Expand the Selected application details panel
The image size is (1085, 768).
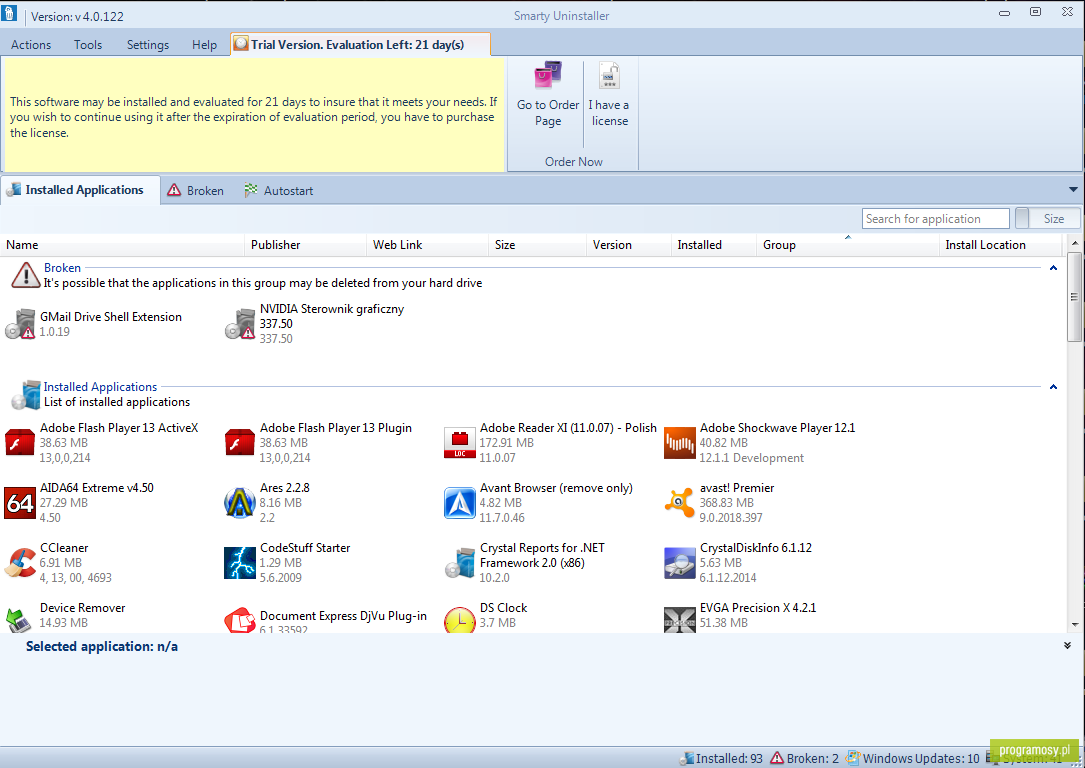click(1067, 646)
